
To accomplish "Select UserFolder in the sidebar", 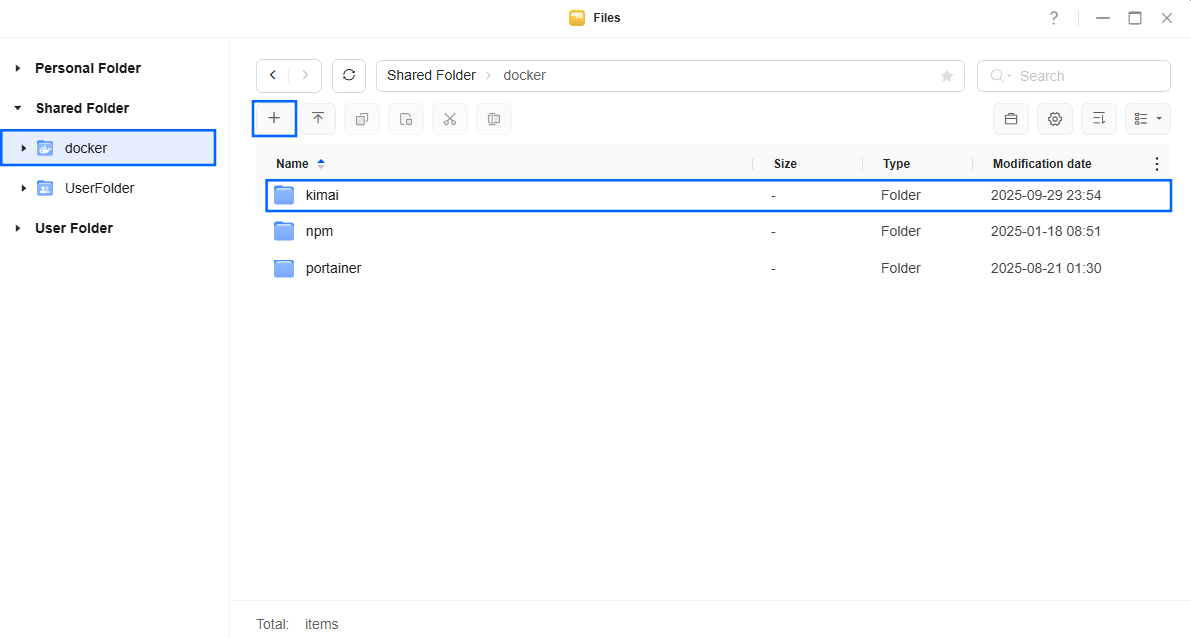I will point(99,188).
